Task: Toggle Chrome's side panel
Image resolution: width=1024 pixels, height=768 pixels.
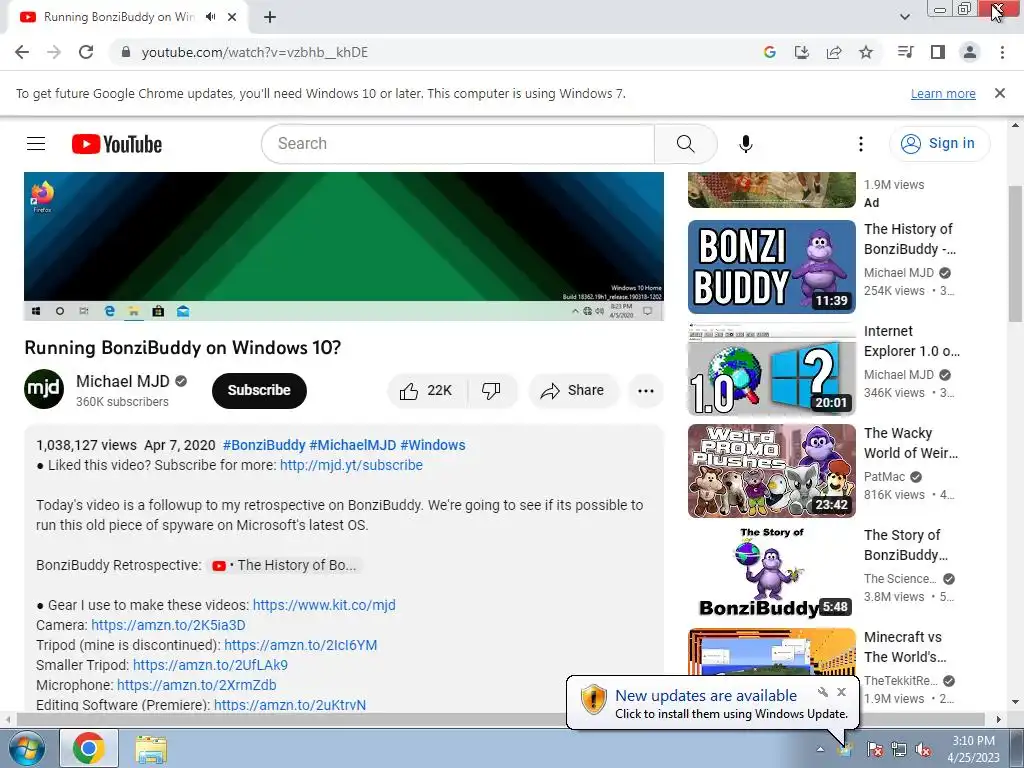Action: point(938,52)
